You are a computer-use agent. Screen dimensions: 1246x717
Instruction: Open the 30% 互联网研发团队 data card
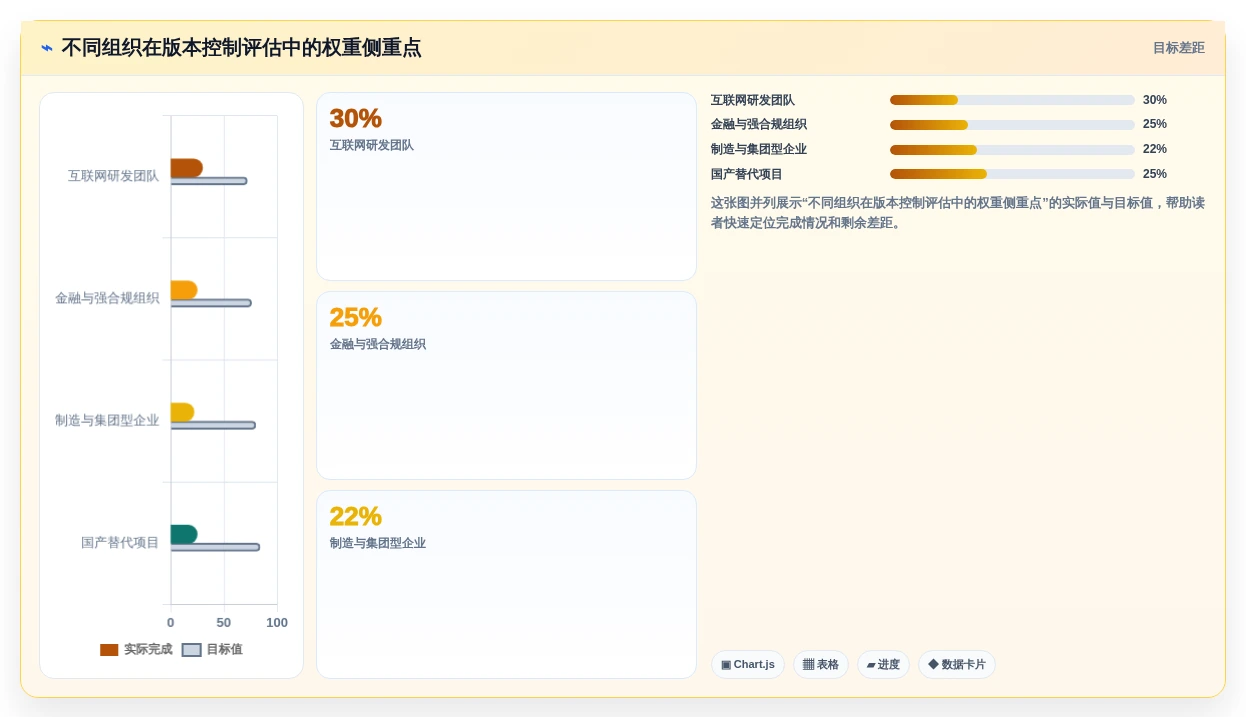pyautogui.click(x=506, y=186)
